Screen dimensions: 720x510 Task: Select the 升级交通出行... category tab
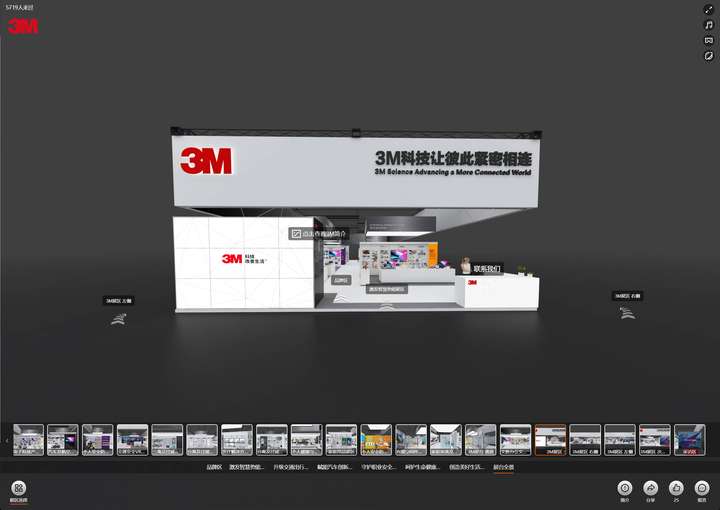pos(291,467)
